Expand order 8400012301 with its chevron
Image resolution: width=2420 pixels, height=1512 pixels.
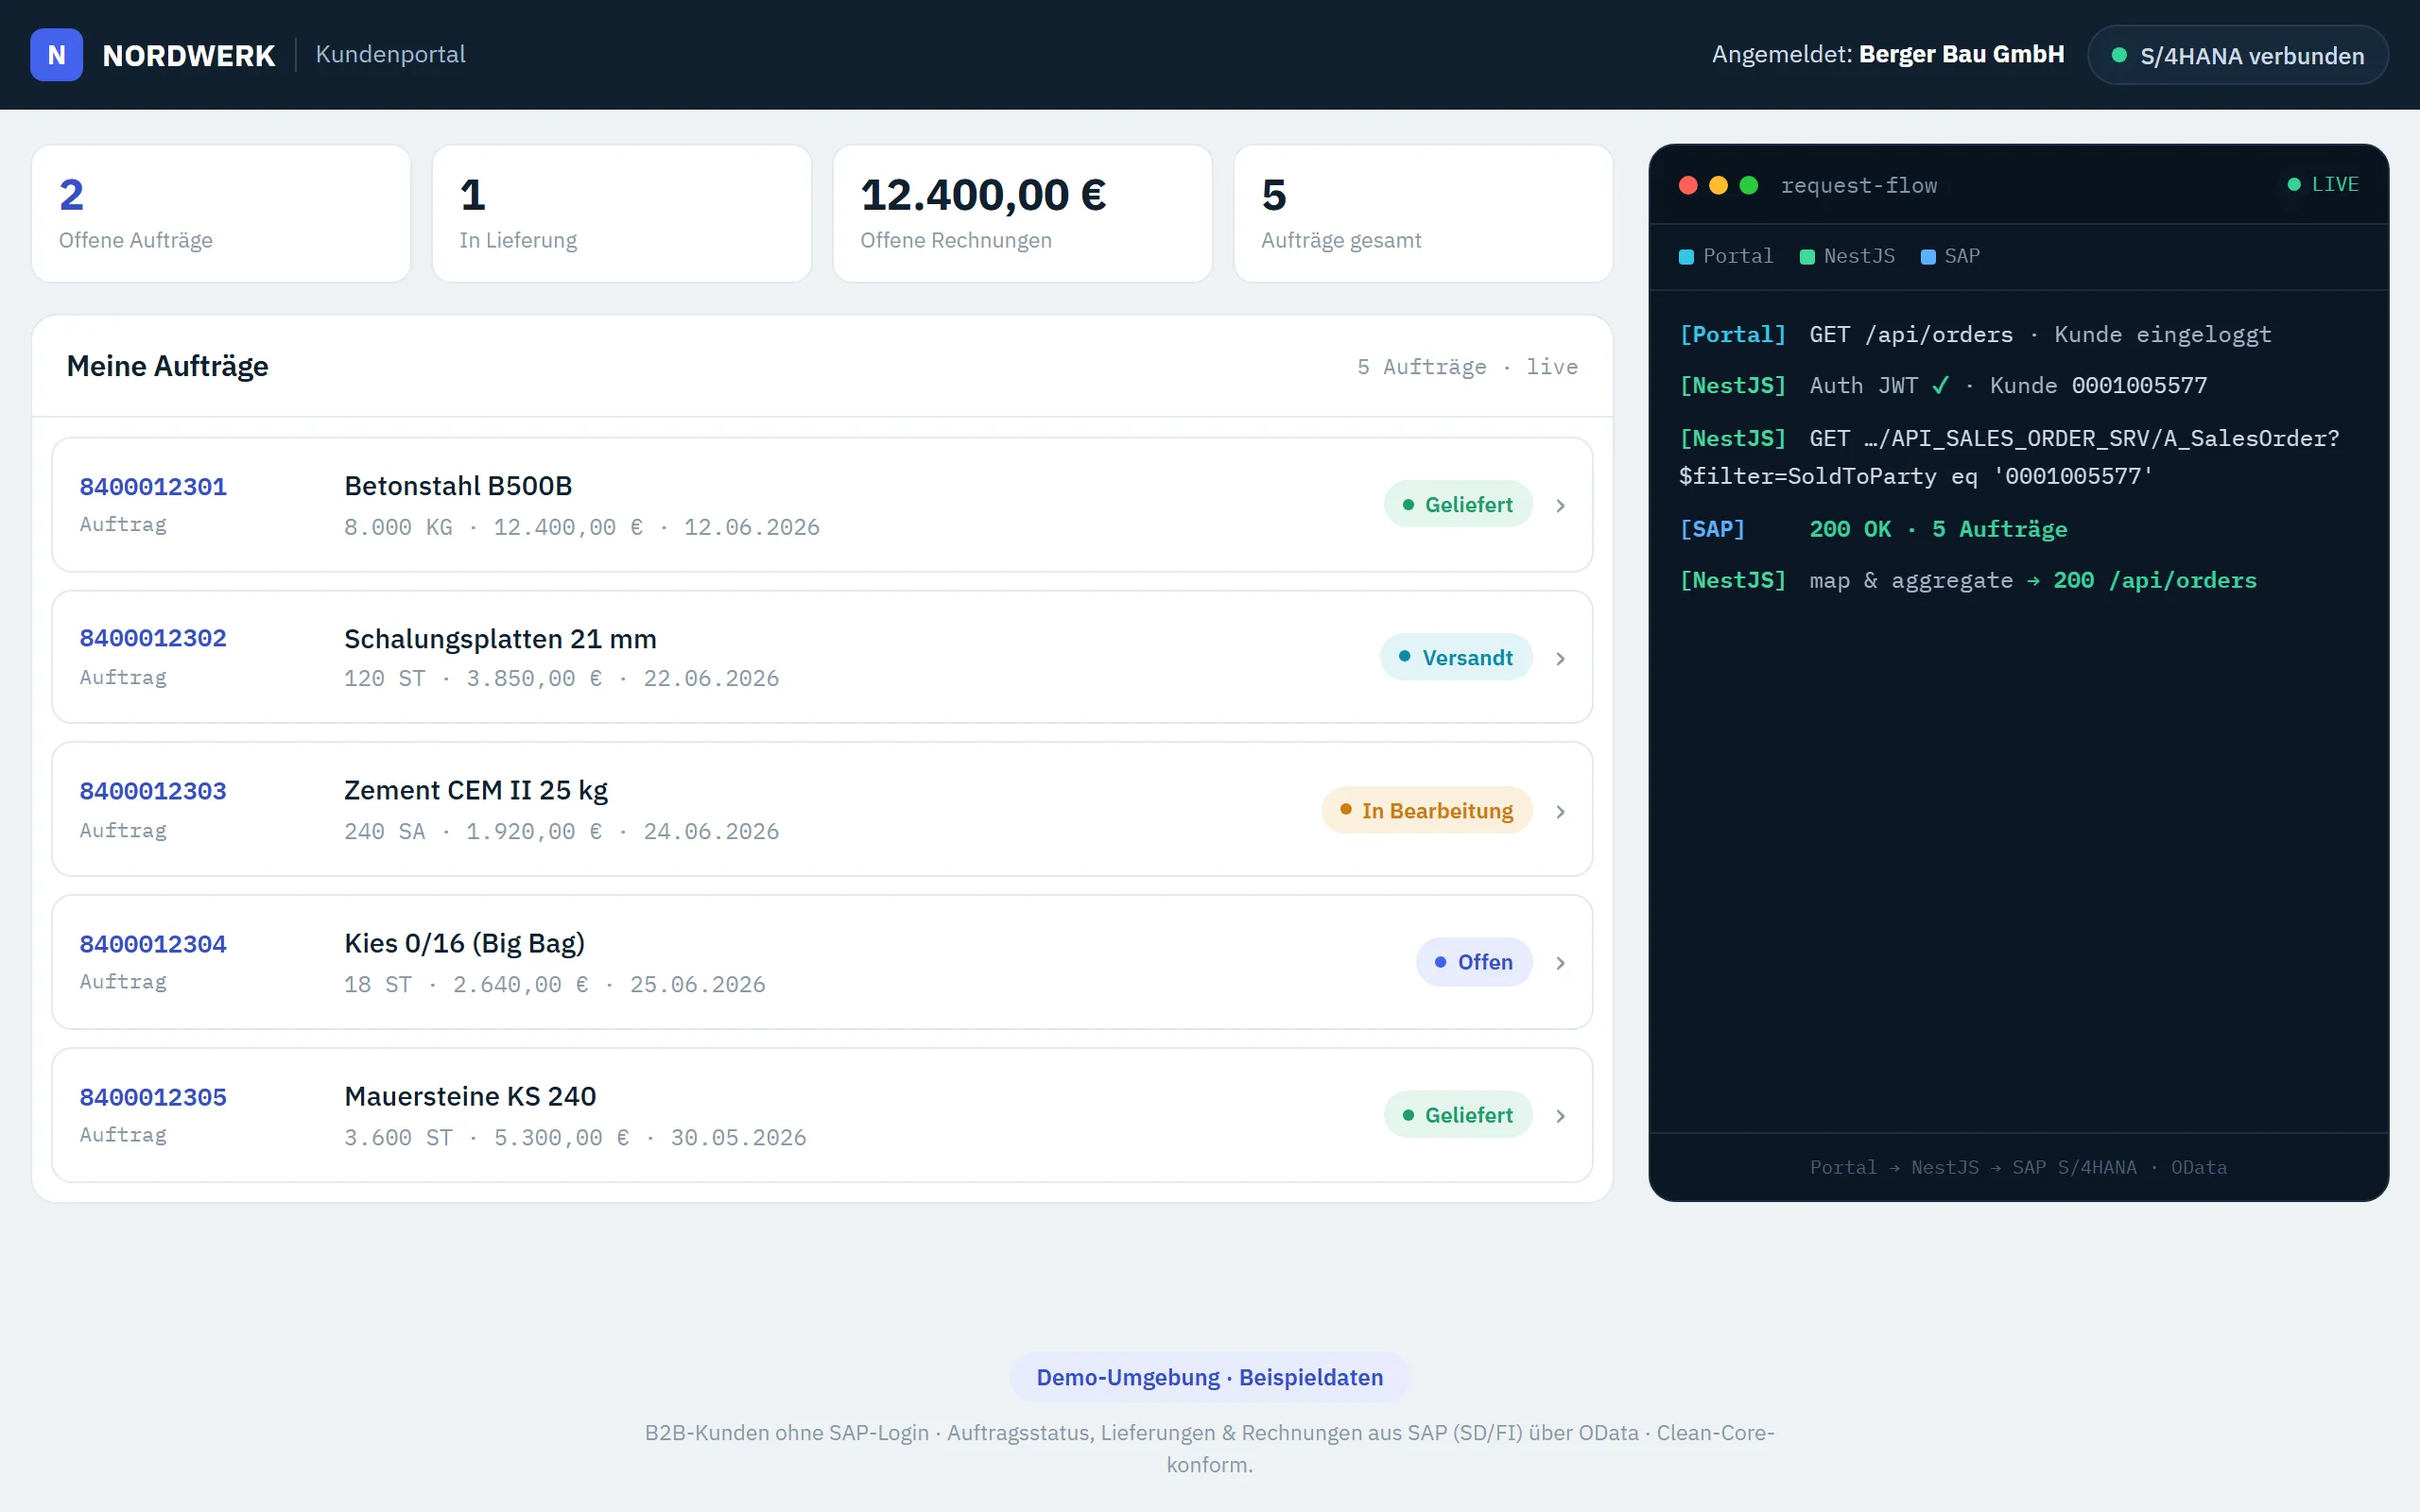pos(1560,506)
